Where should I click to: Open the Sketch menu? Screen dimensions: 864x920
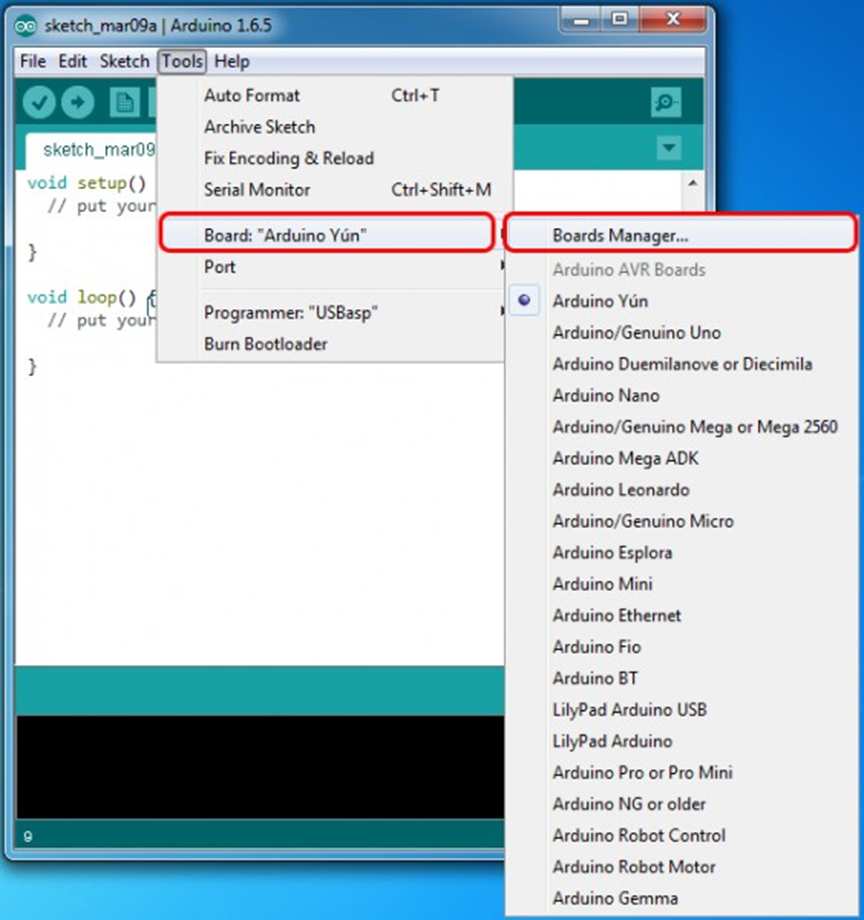pyautogui.click(x=124, y=61)
